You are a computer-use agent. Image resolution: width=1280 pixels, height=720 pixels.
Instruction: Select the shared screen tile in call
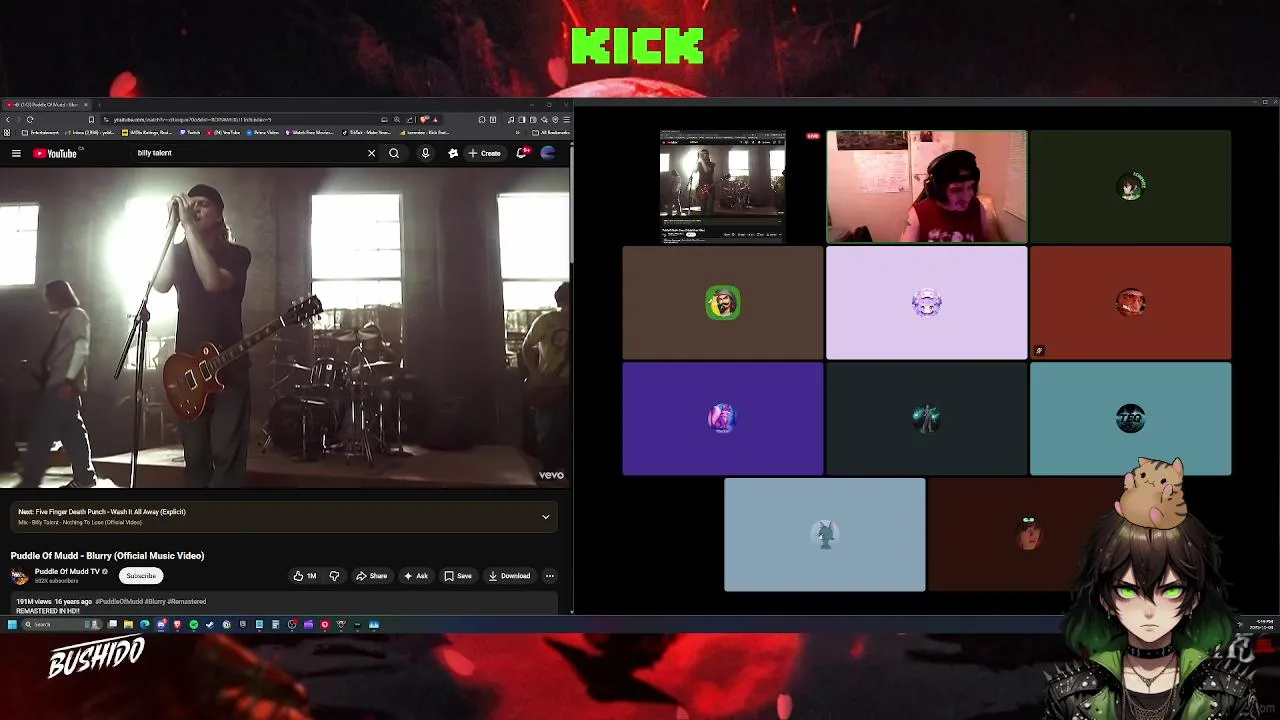[x=722, y=186]
